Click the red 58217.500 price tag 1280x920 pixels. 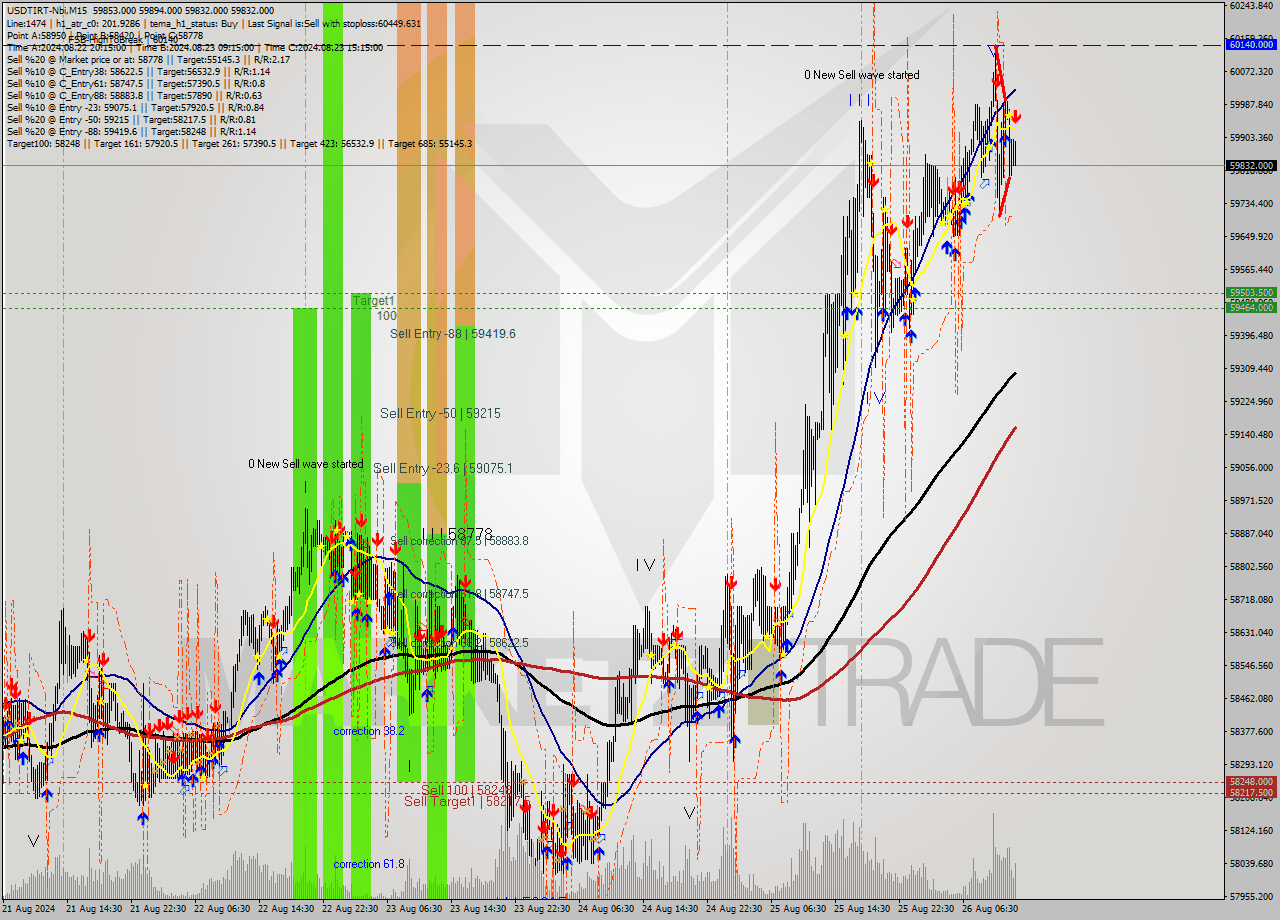(1251, 793)
